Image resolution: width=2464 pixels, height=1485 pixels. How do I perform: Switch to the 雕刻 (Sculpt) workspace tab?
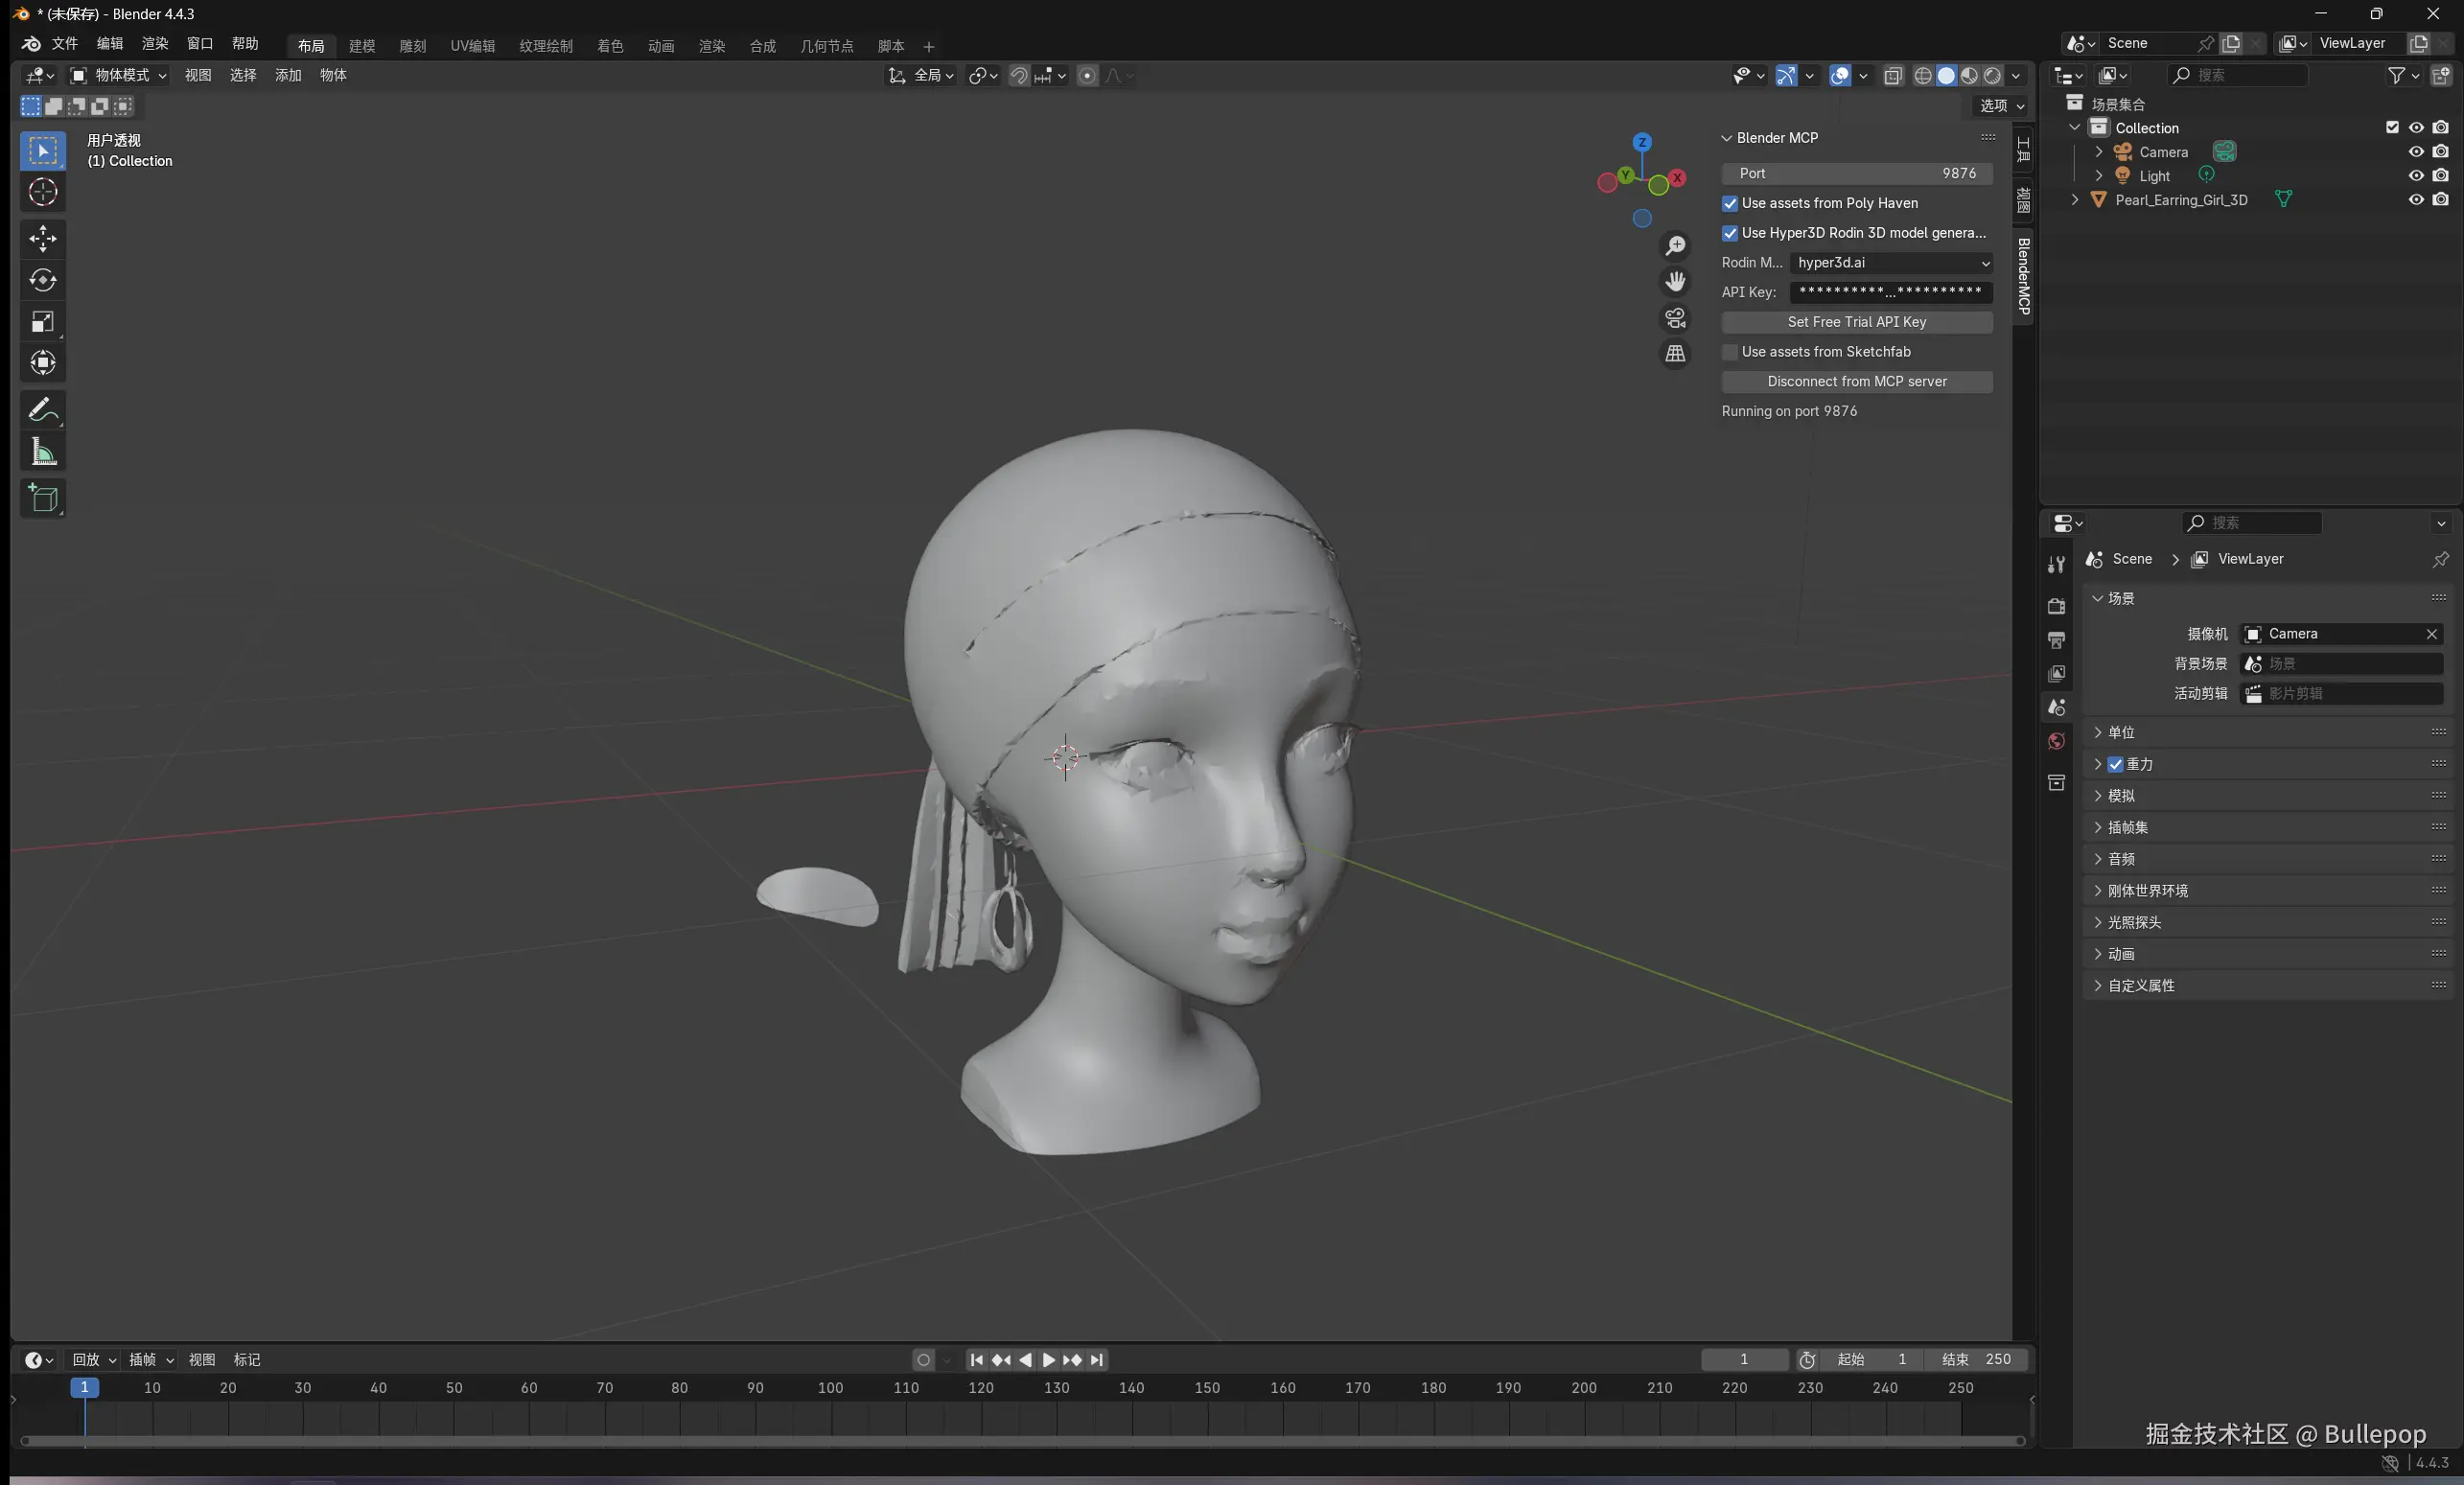pyautogui.click(x=412, y=46)
